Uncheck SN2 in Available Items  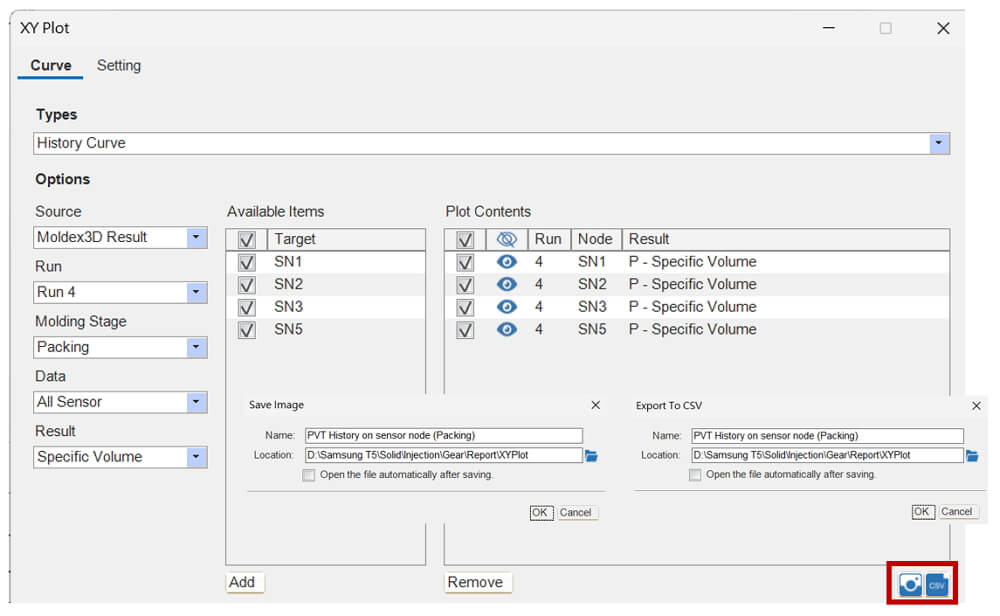(247, 285)
